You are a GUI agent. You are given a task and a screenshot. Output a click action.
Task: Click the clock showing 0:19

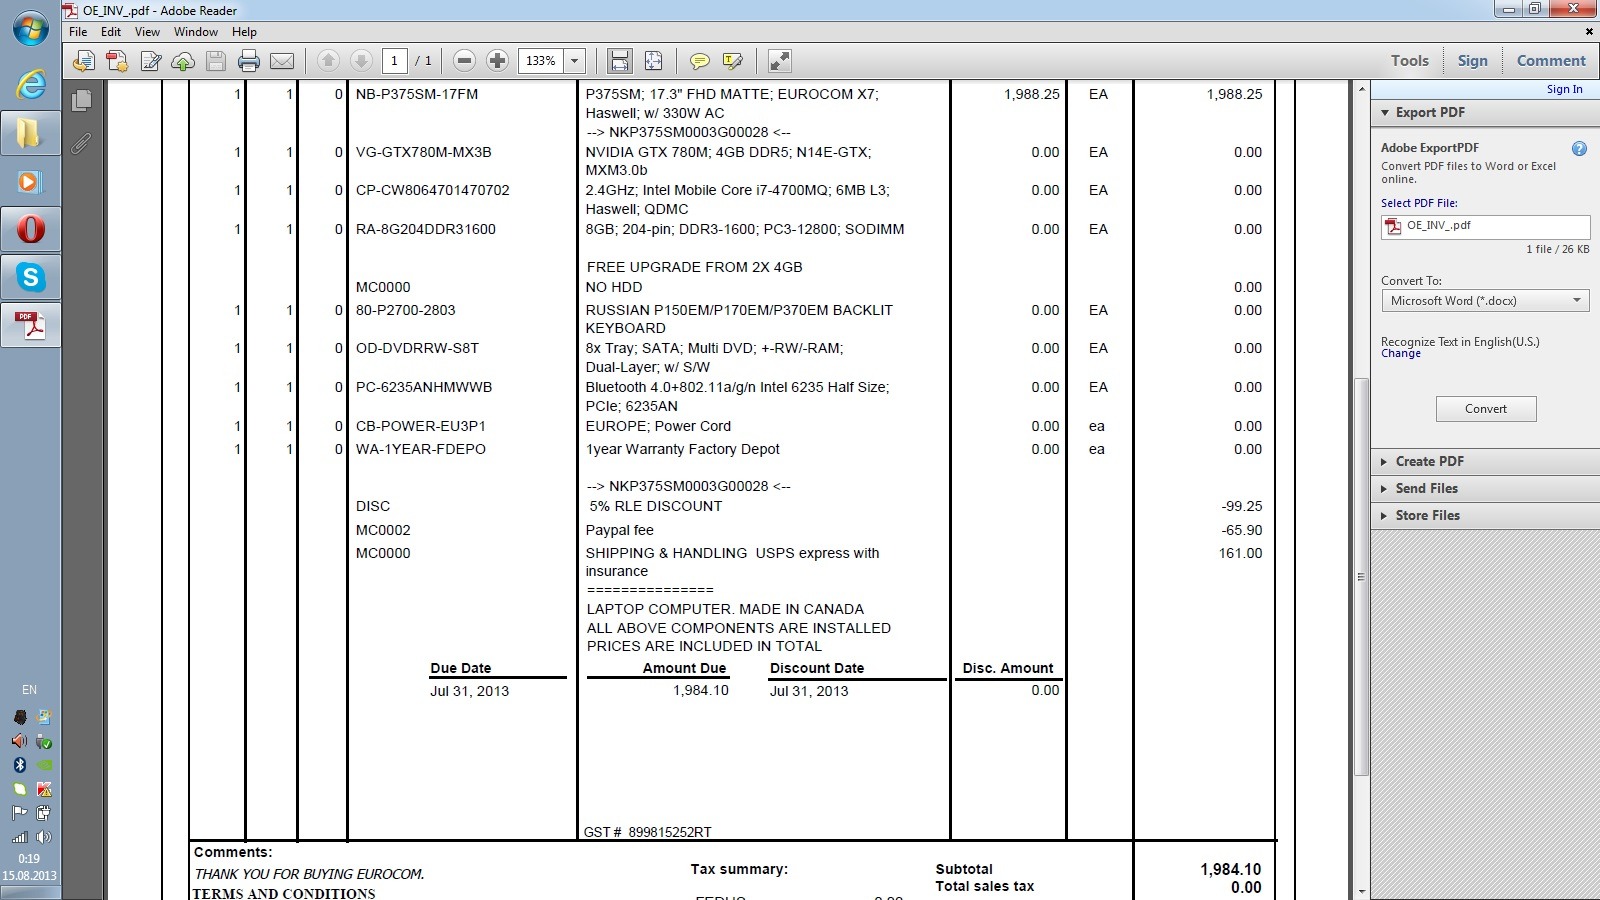[x=29, y=859]
